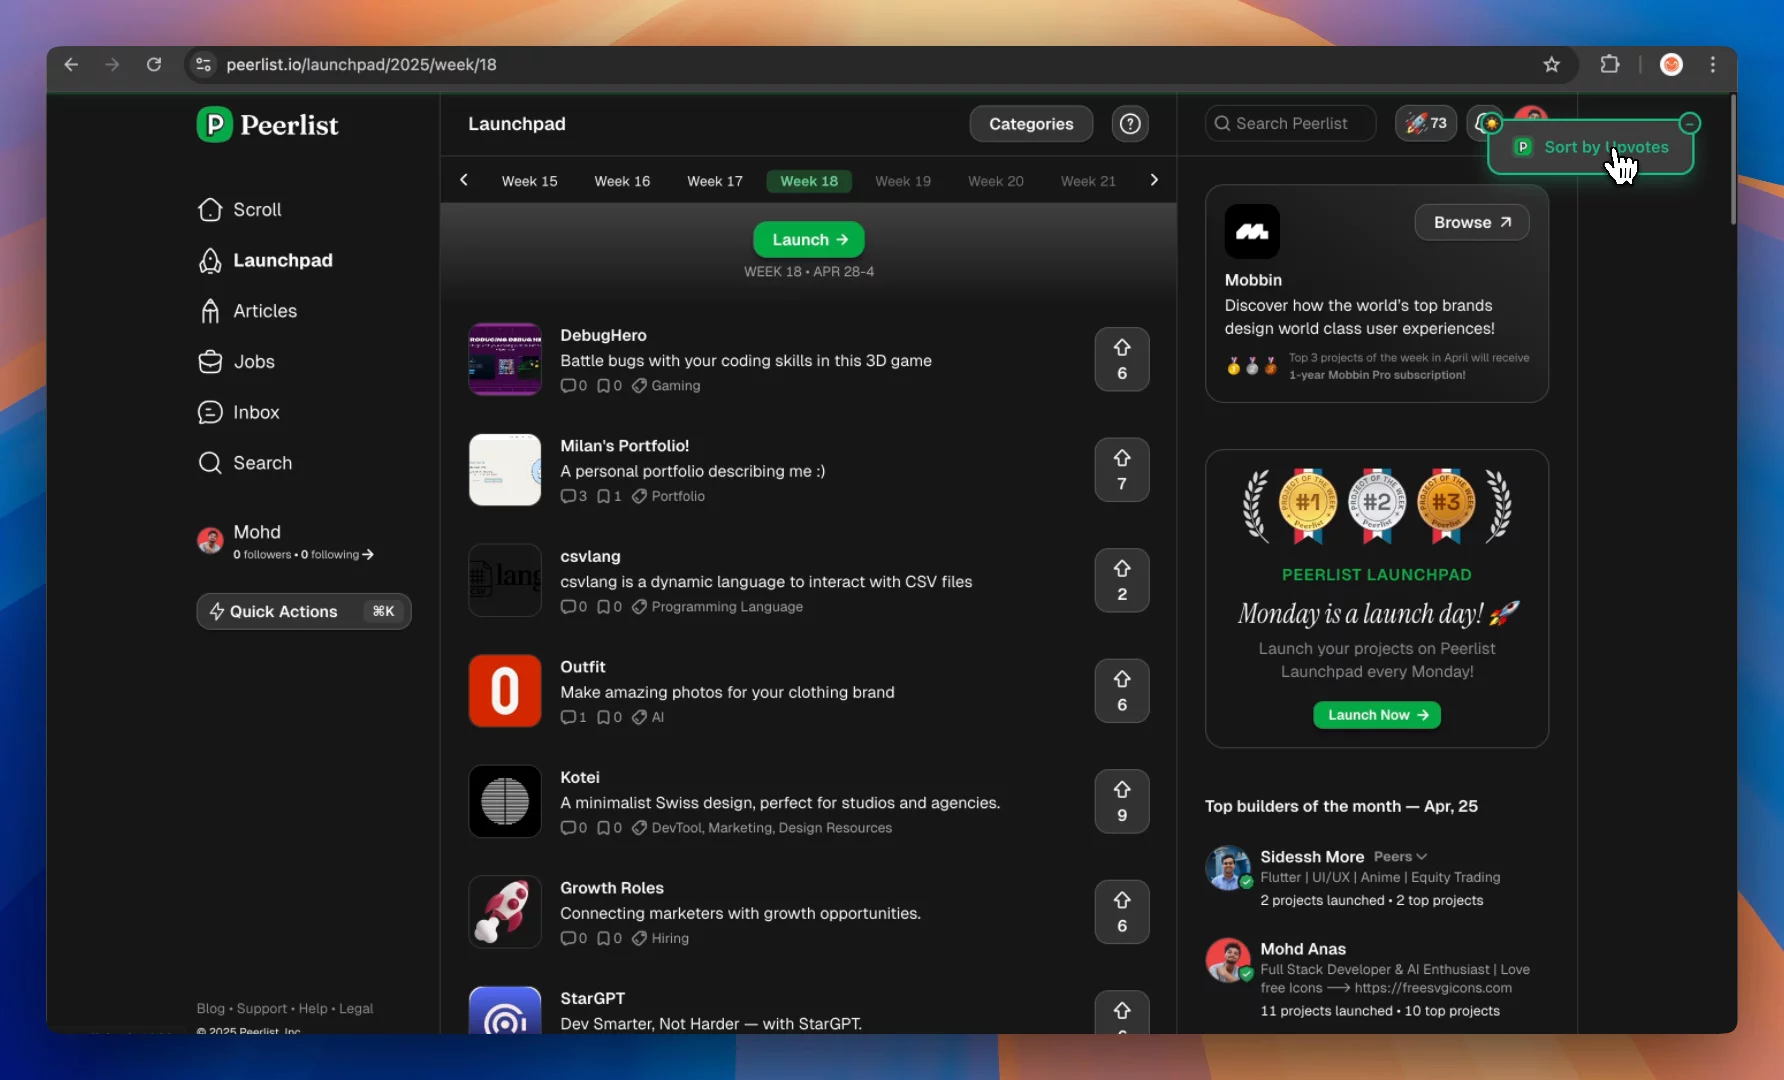This screenshot has width=1784, height=1080.
Task: Switch to the Week 20 tab
Action: pyautogui.click(x=995, y=181)
